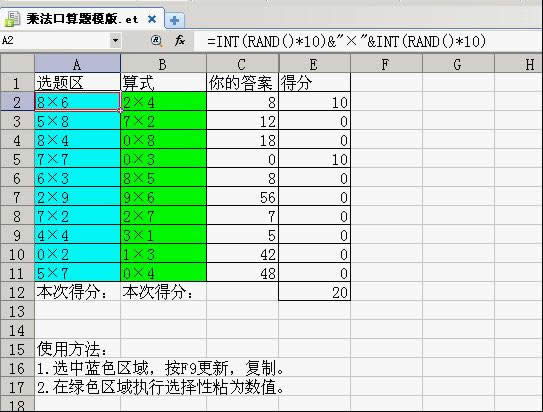This screenshot has width=543, height=412.
Task: Select column G header
Action: pos(458,64)
